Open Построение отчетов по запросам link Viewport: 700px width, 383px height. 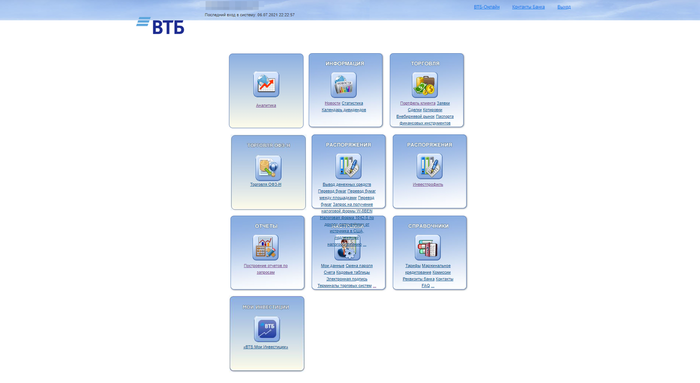[266, 269]
